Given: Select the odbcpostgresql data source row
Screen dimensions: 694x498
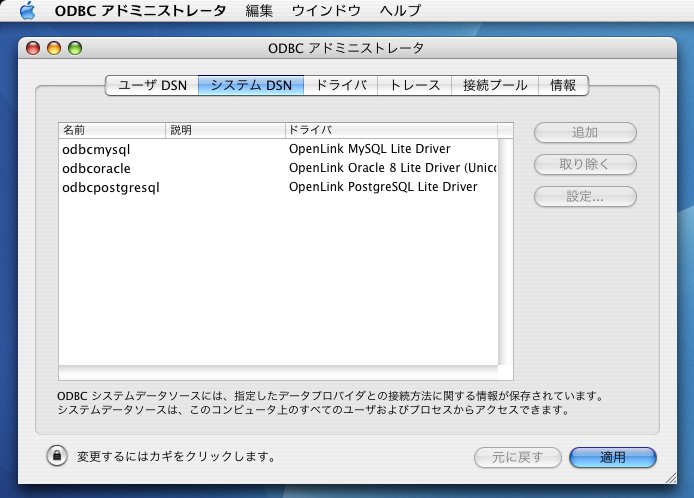Looking at the screenshot, I should click(x=278, y=187).
